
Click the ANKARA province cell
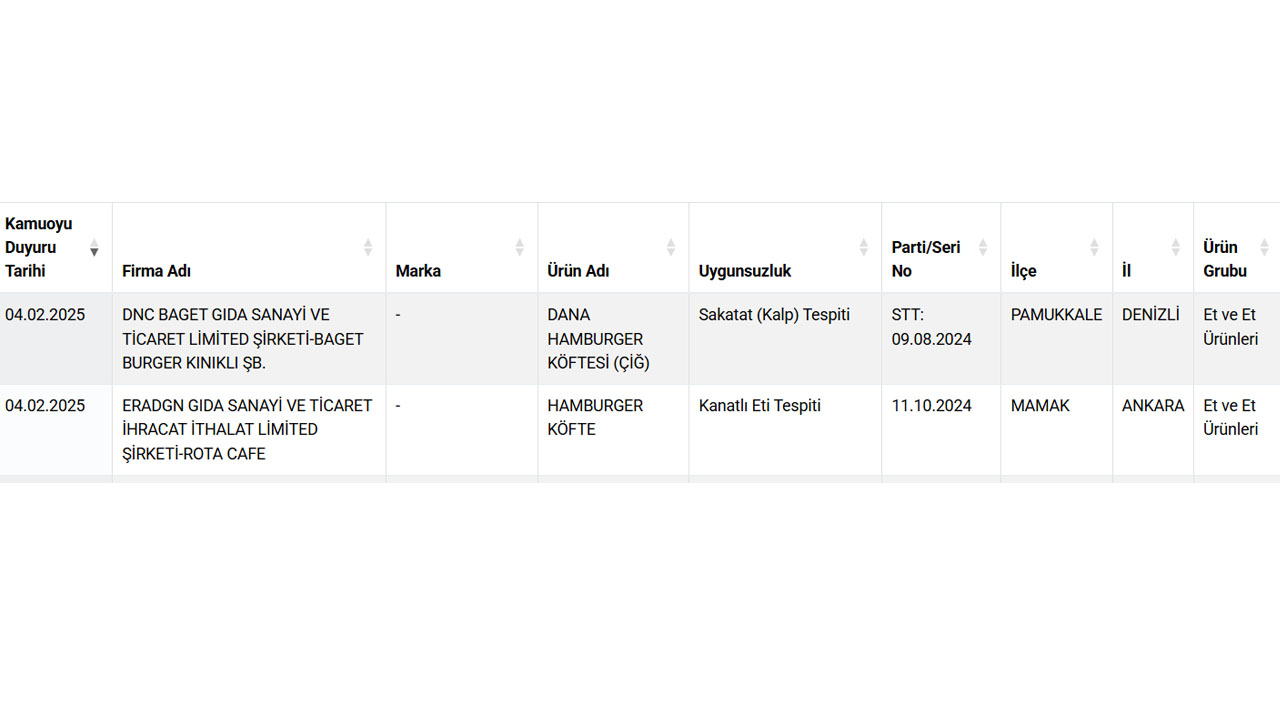click(x=1153, y=405)
